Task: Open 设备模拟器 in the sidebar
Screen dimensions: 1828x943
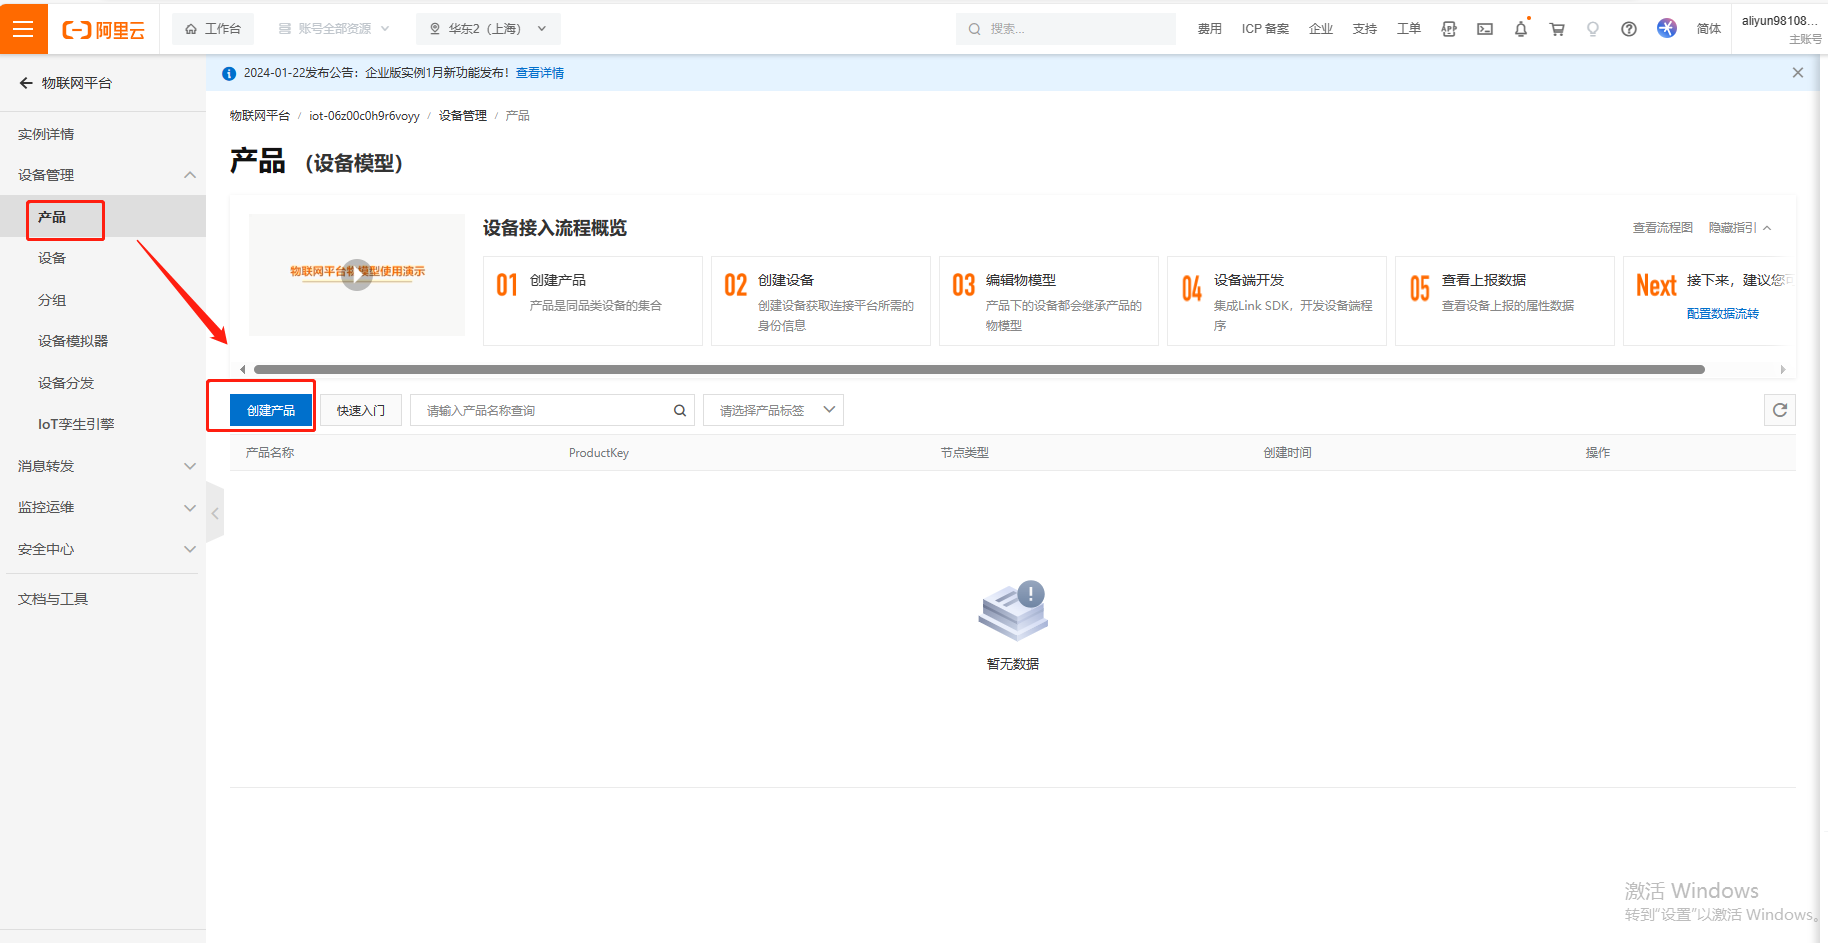Action: [73, 341]
